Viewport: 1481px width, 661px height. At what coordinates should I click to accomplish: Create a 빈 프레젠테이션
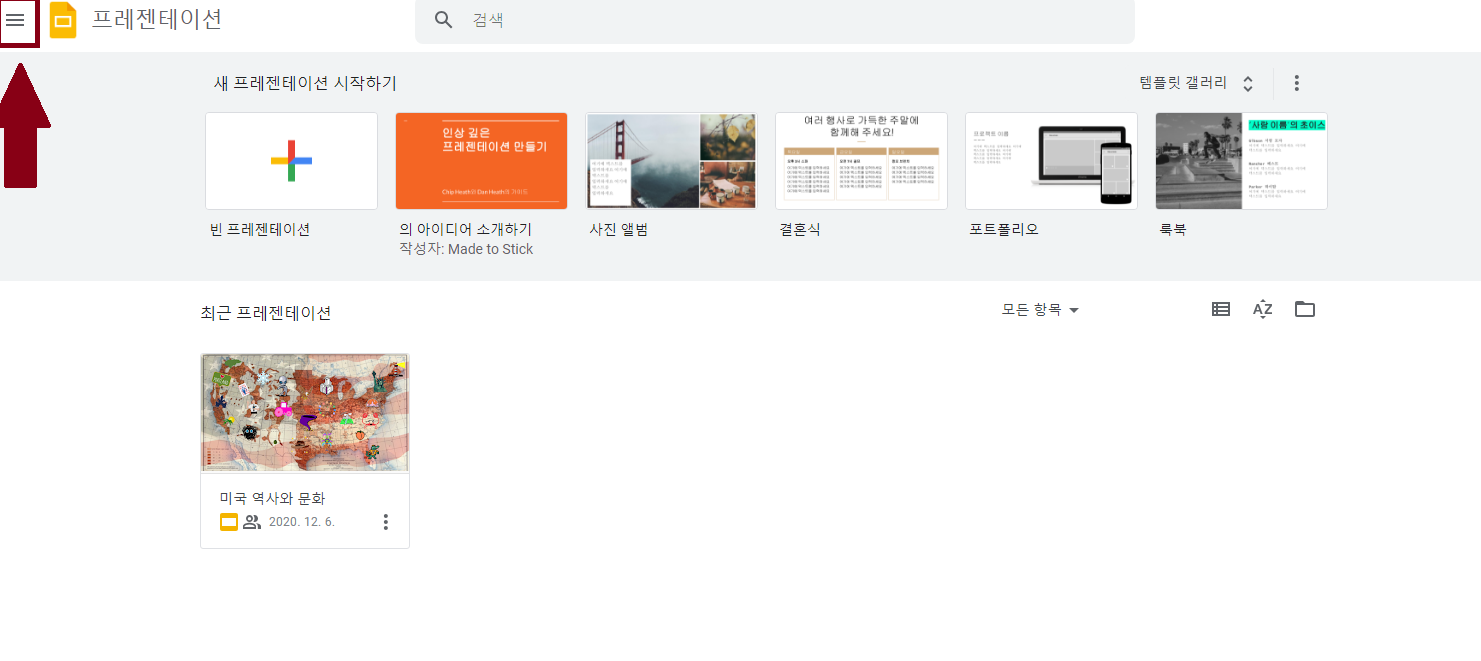point(291,161)
